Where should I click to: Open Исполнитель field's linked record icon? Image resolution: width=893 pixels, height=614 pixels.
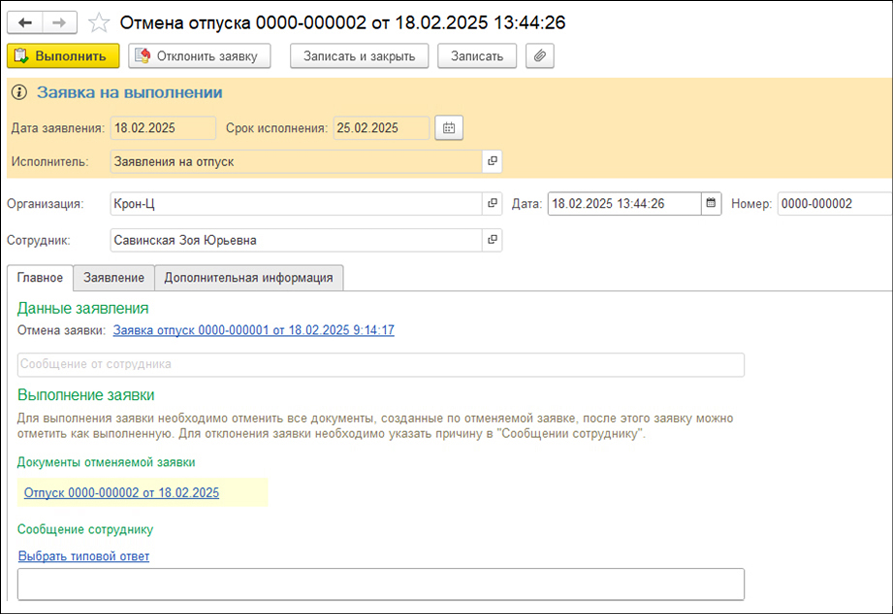point(492,161)
